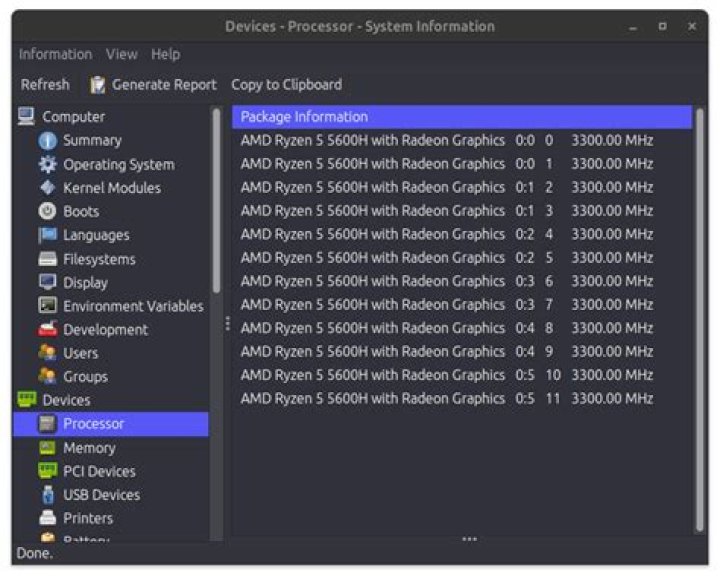Screen dimensions: 720x579
Task: Select the Package Information header row
Action: coord(461,117)
